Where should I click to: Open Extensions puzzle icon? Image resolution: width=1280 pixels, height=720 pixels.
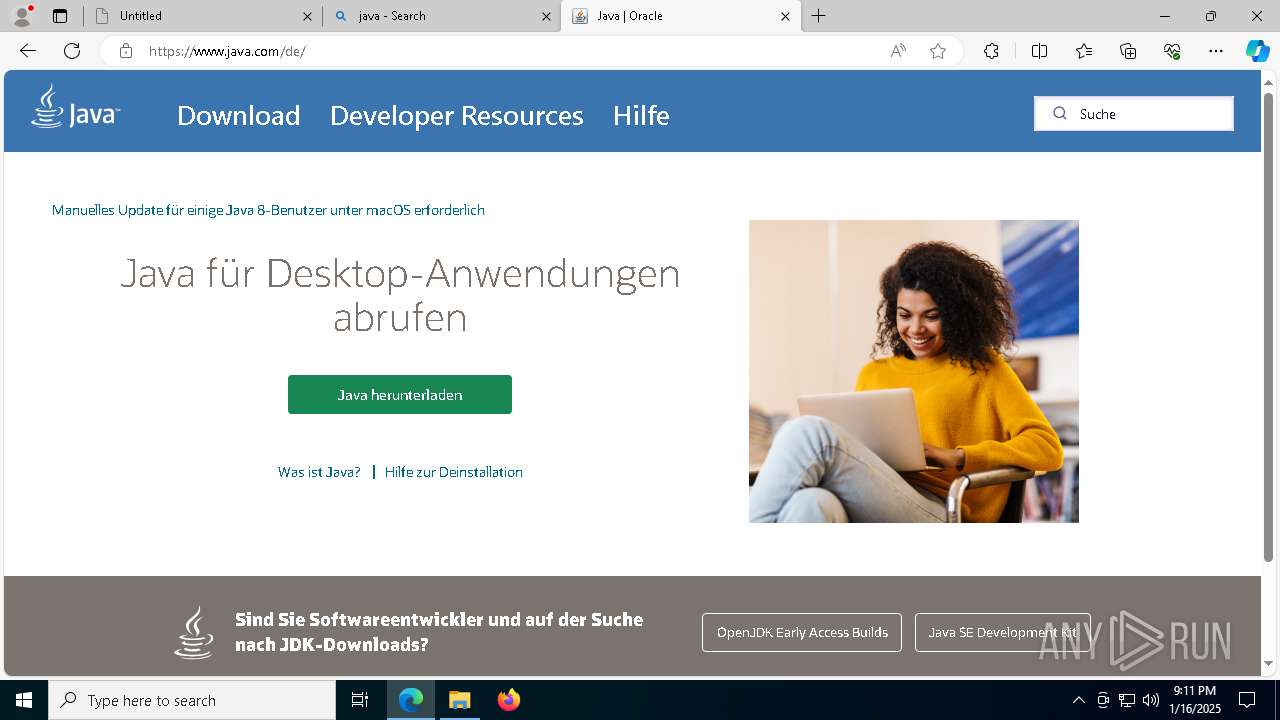click(x=991, y=51)
